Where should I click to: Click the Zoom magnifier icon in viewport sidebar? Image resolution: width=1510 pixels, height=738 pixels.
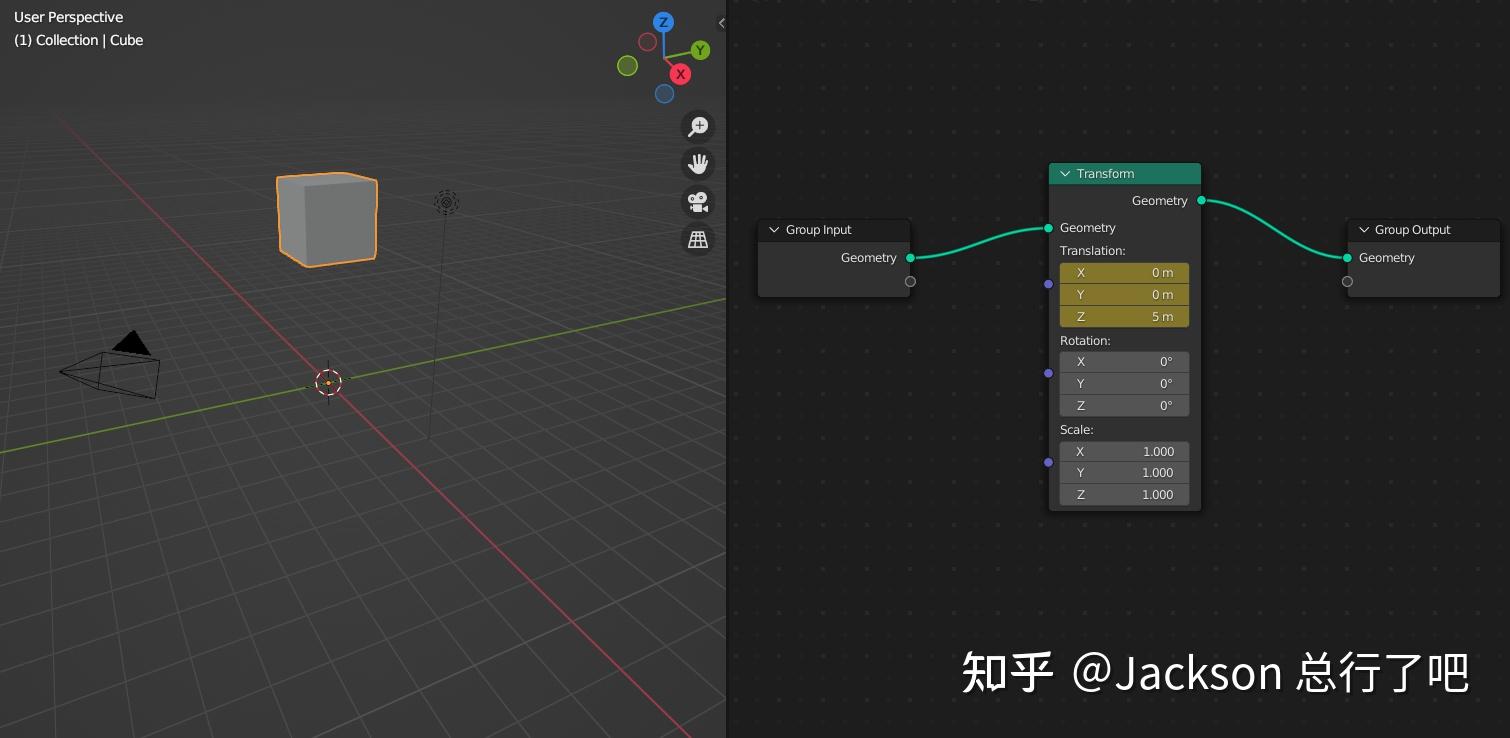click(697, 127)
